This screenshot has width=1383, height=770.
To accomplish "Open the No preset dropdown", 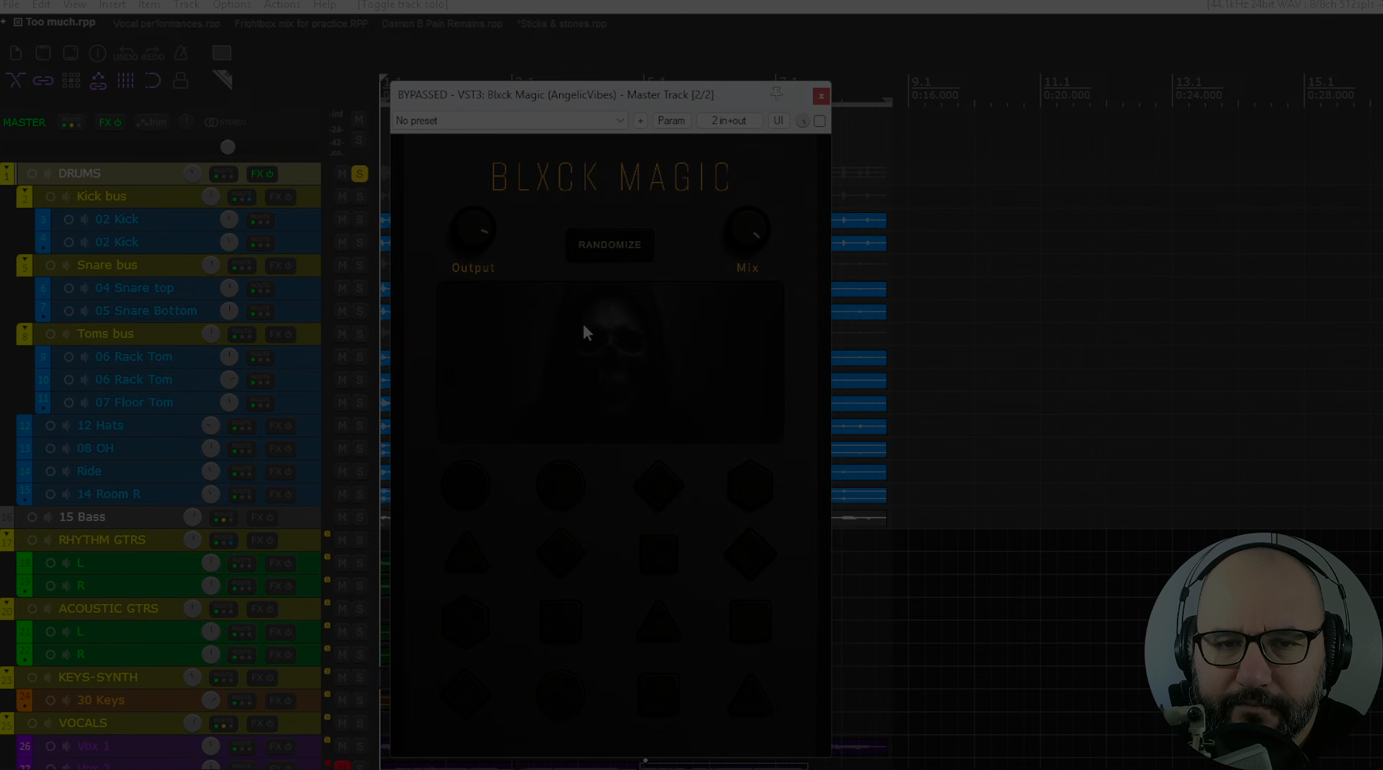I will tap(509, 121).
